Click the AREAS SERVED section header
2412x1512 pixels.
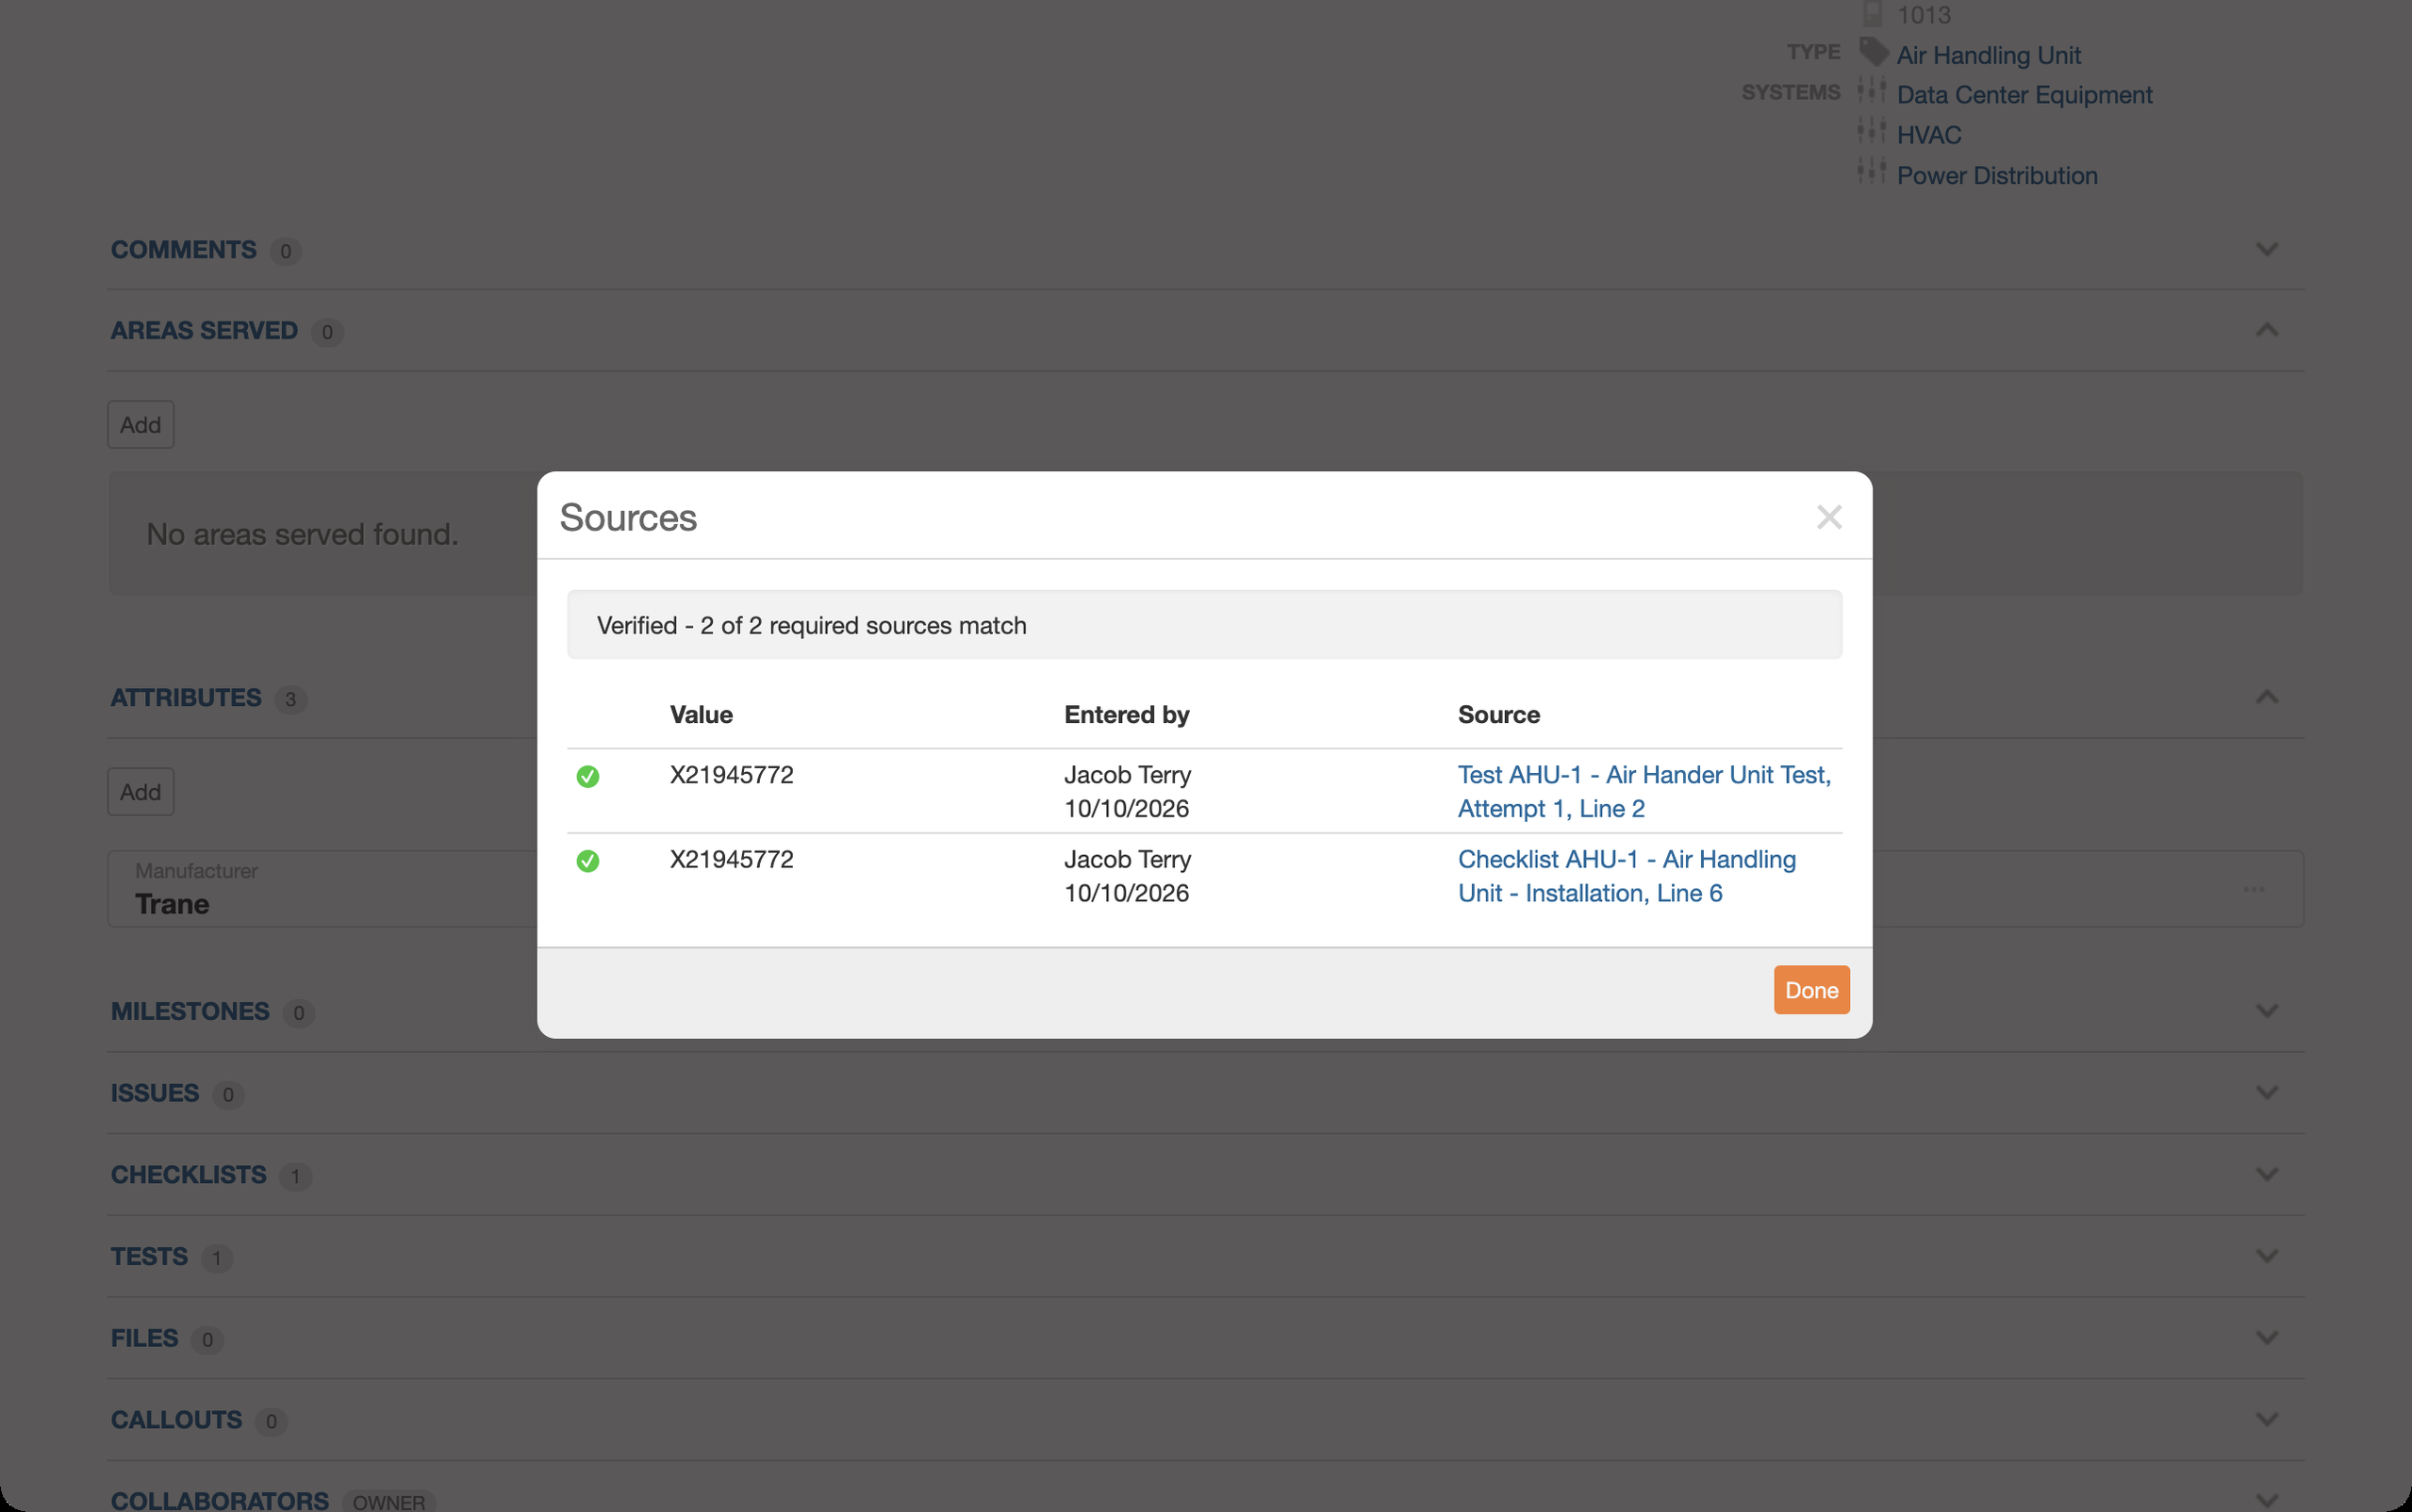point(204,331)
